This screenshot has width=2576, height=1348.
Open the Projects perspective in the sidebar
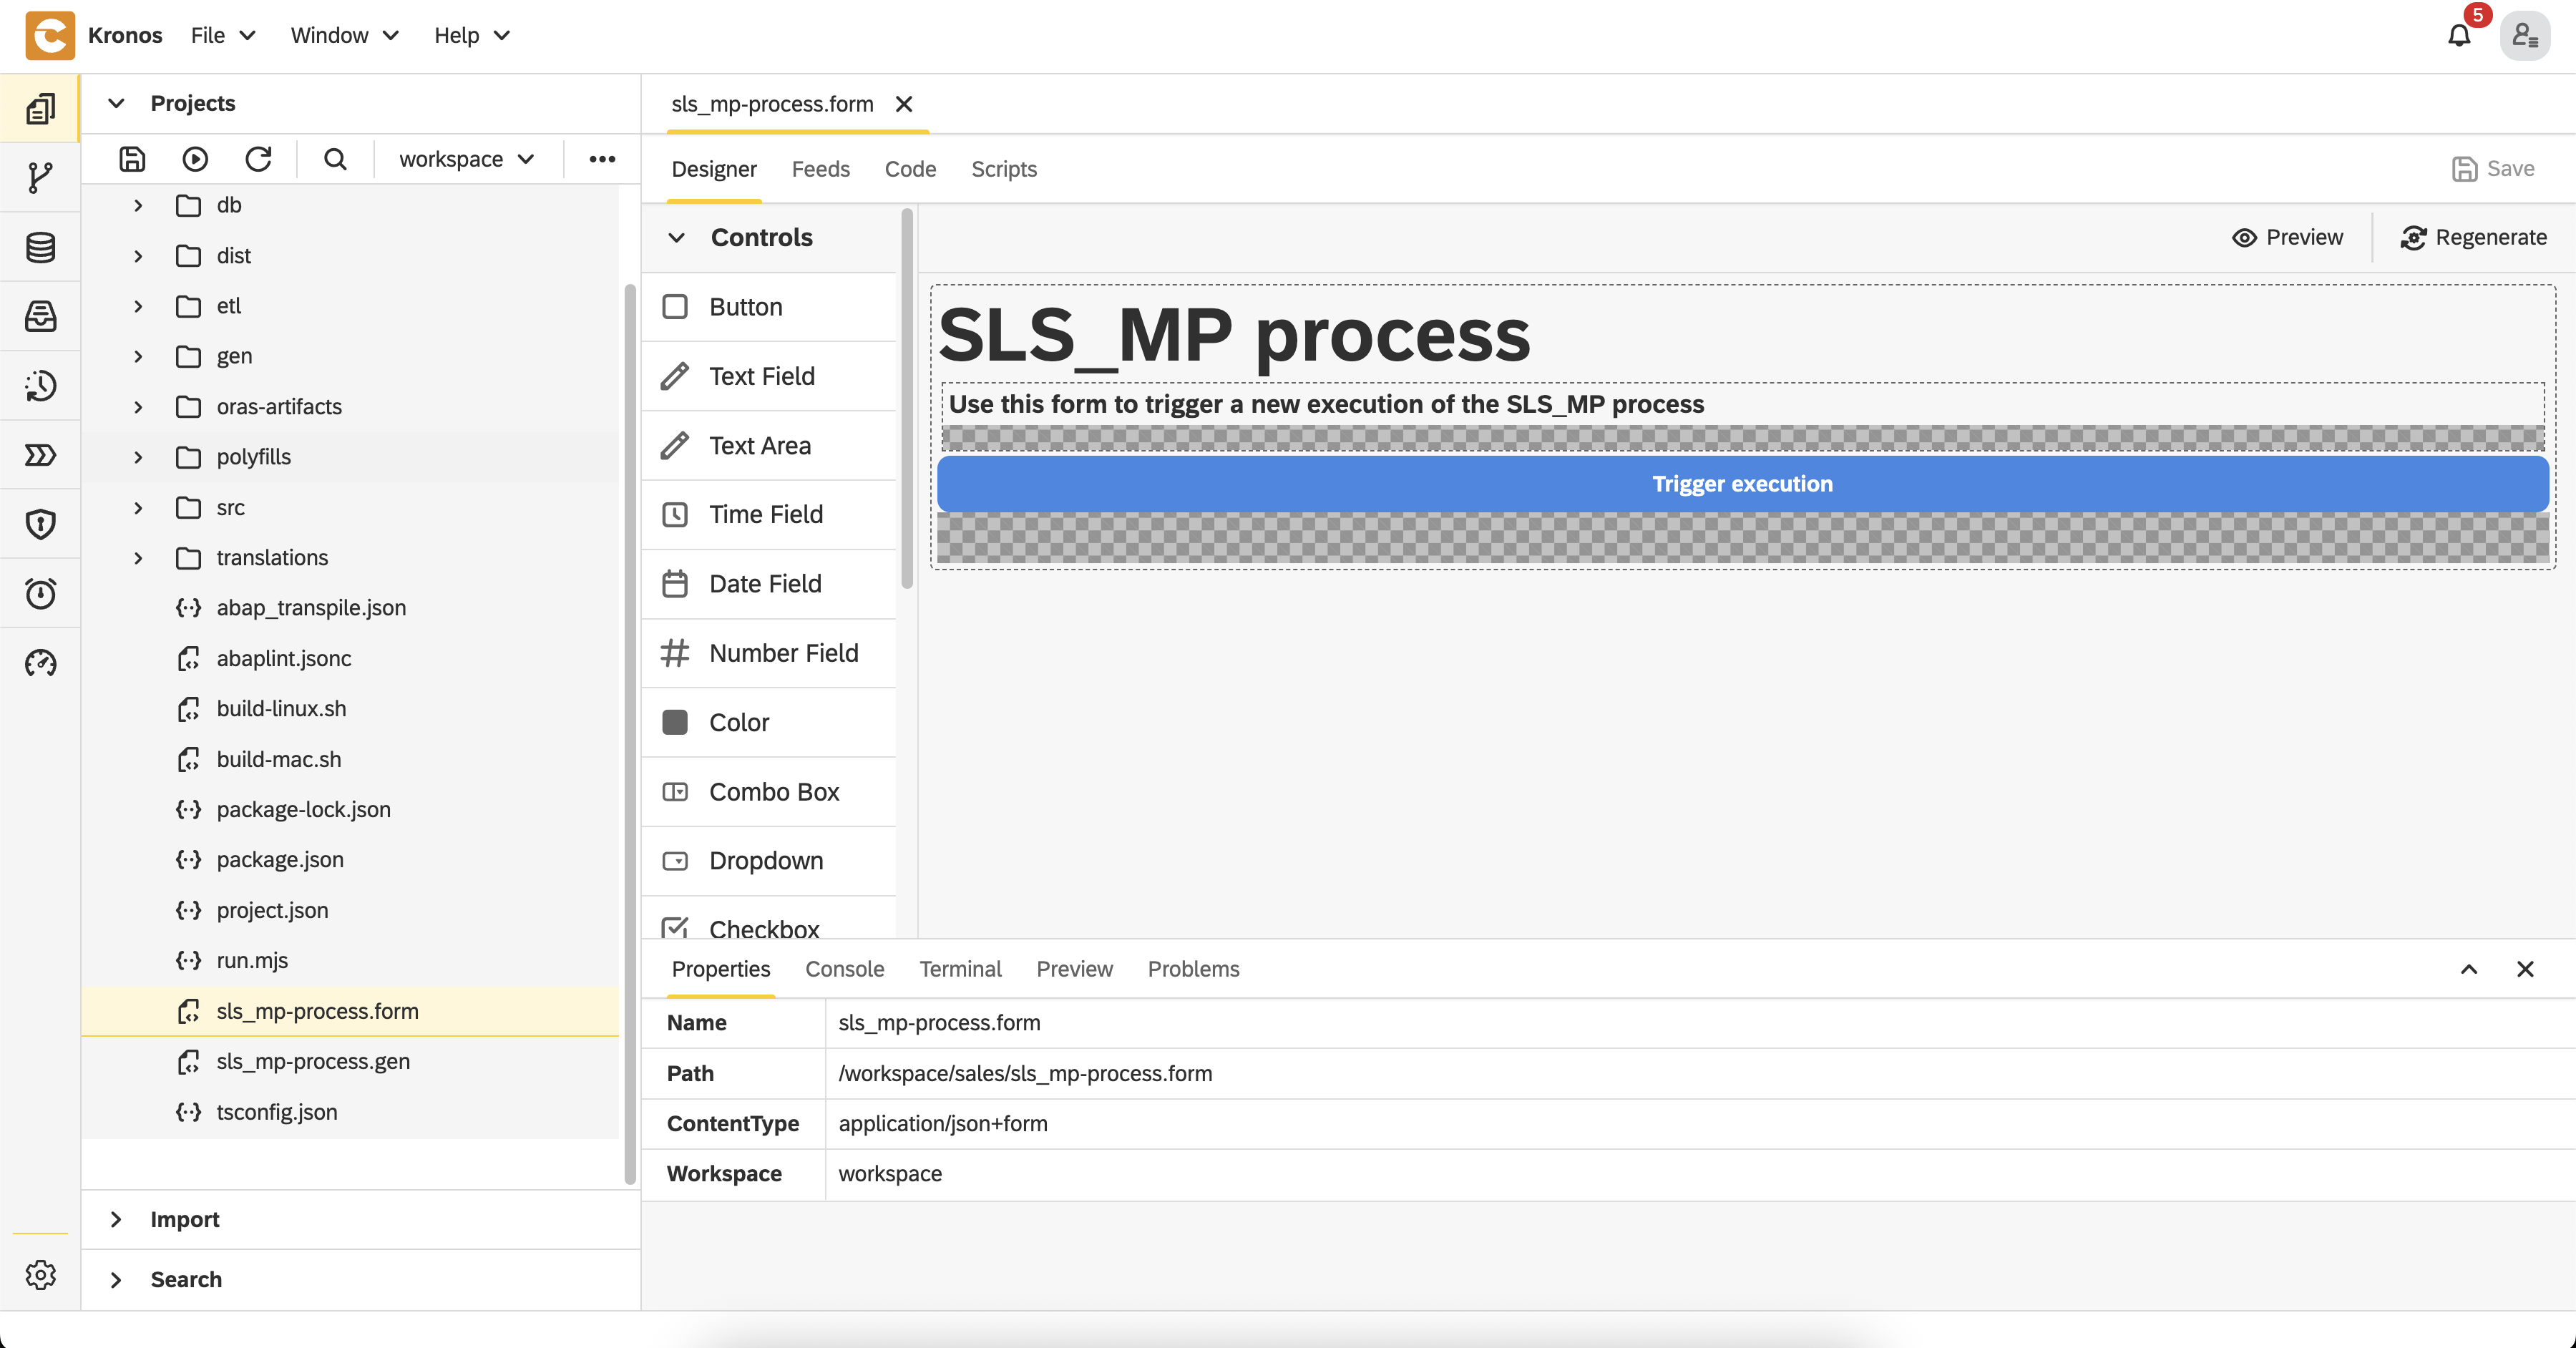coord(40,108)
